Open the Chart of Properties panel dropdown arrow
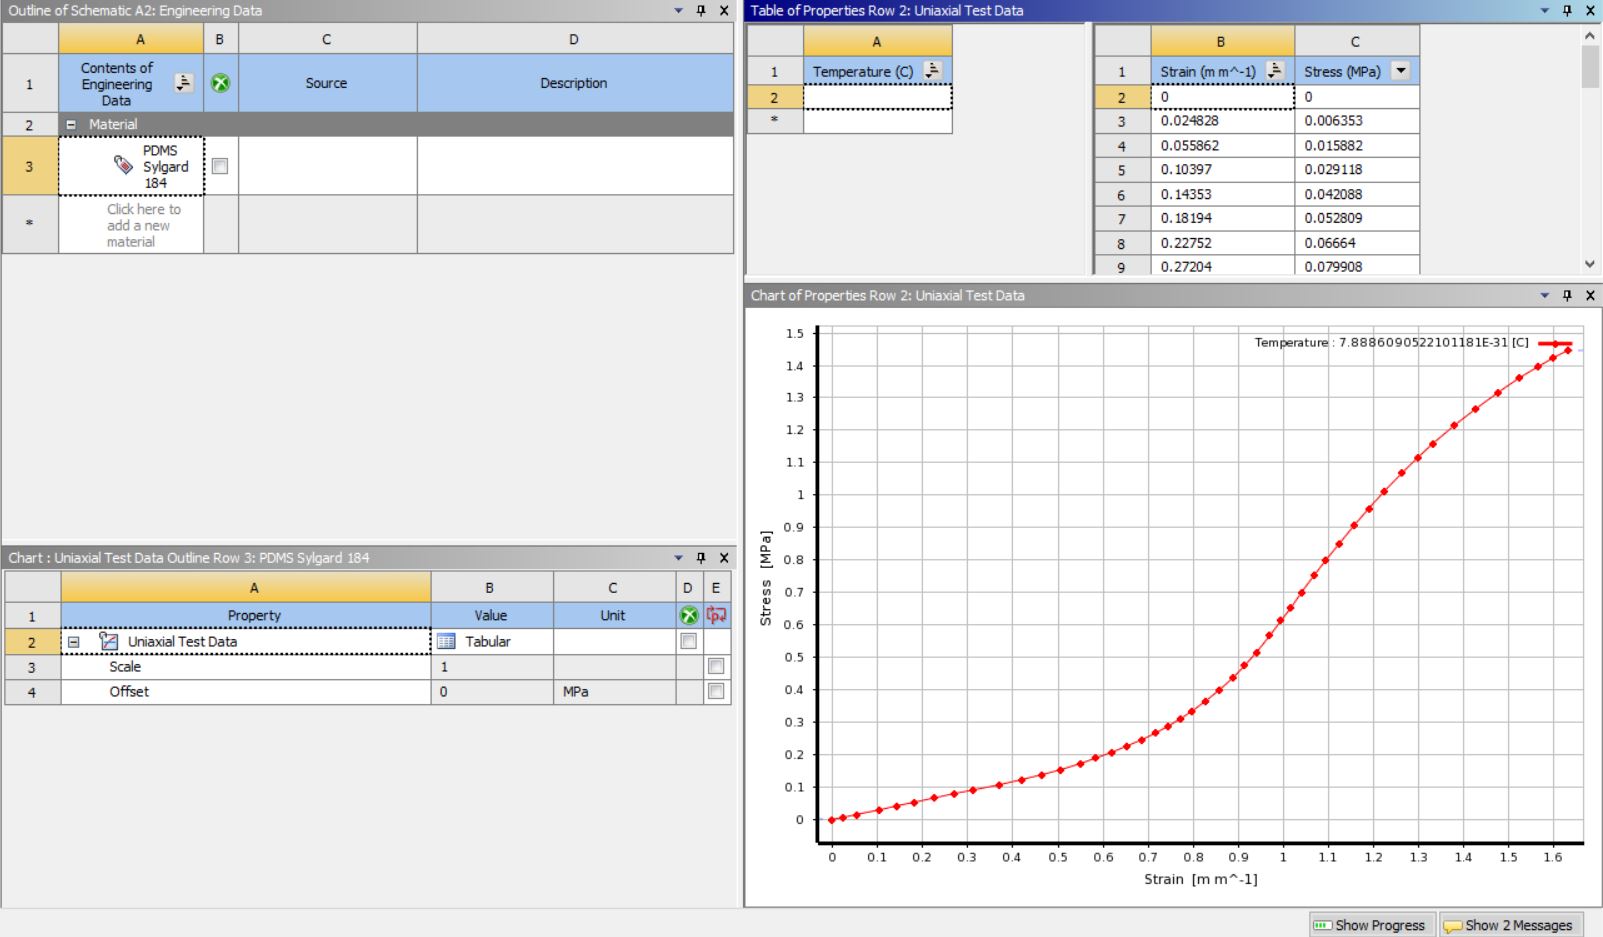 1544,295
